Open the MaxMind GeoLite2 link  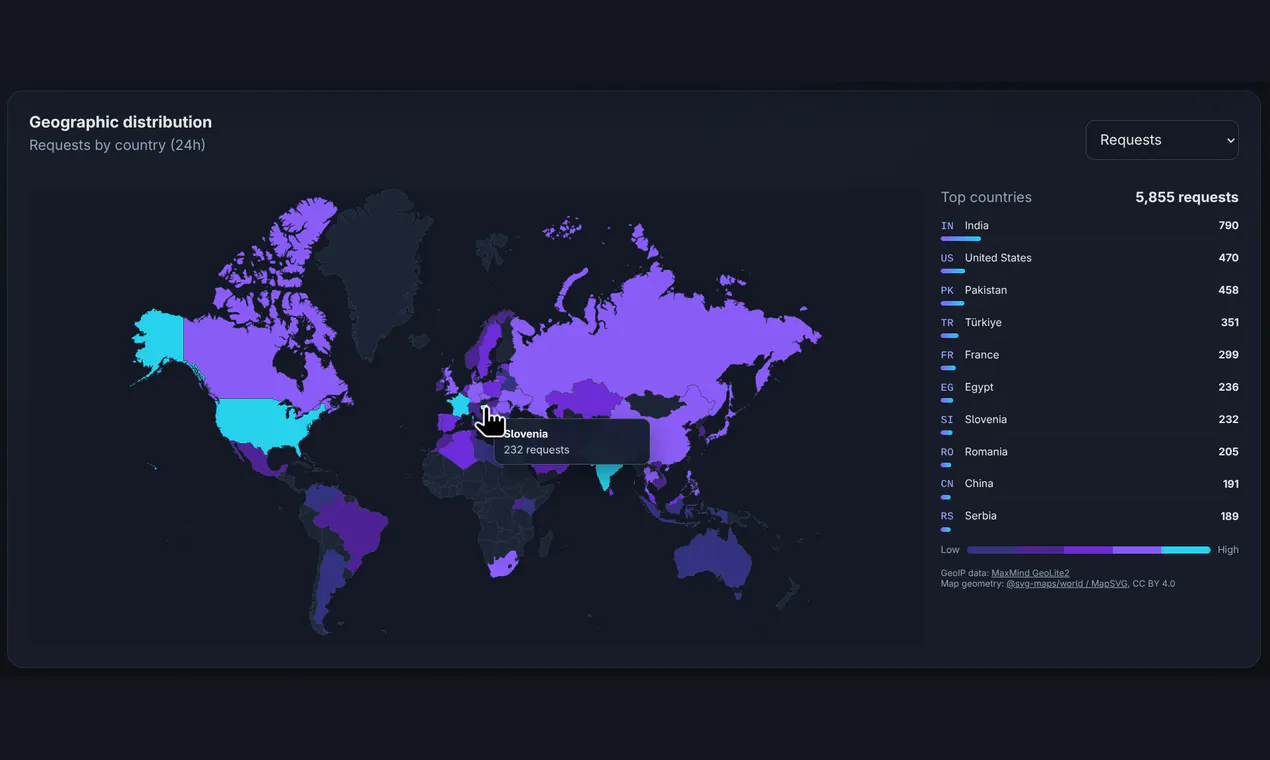[1030, 573]
